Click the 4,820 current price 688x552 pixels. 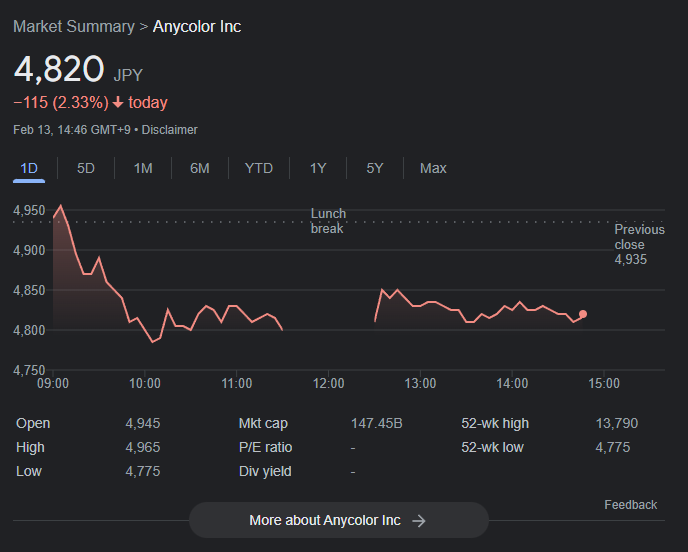59,69
